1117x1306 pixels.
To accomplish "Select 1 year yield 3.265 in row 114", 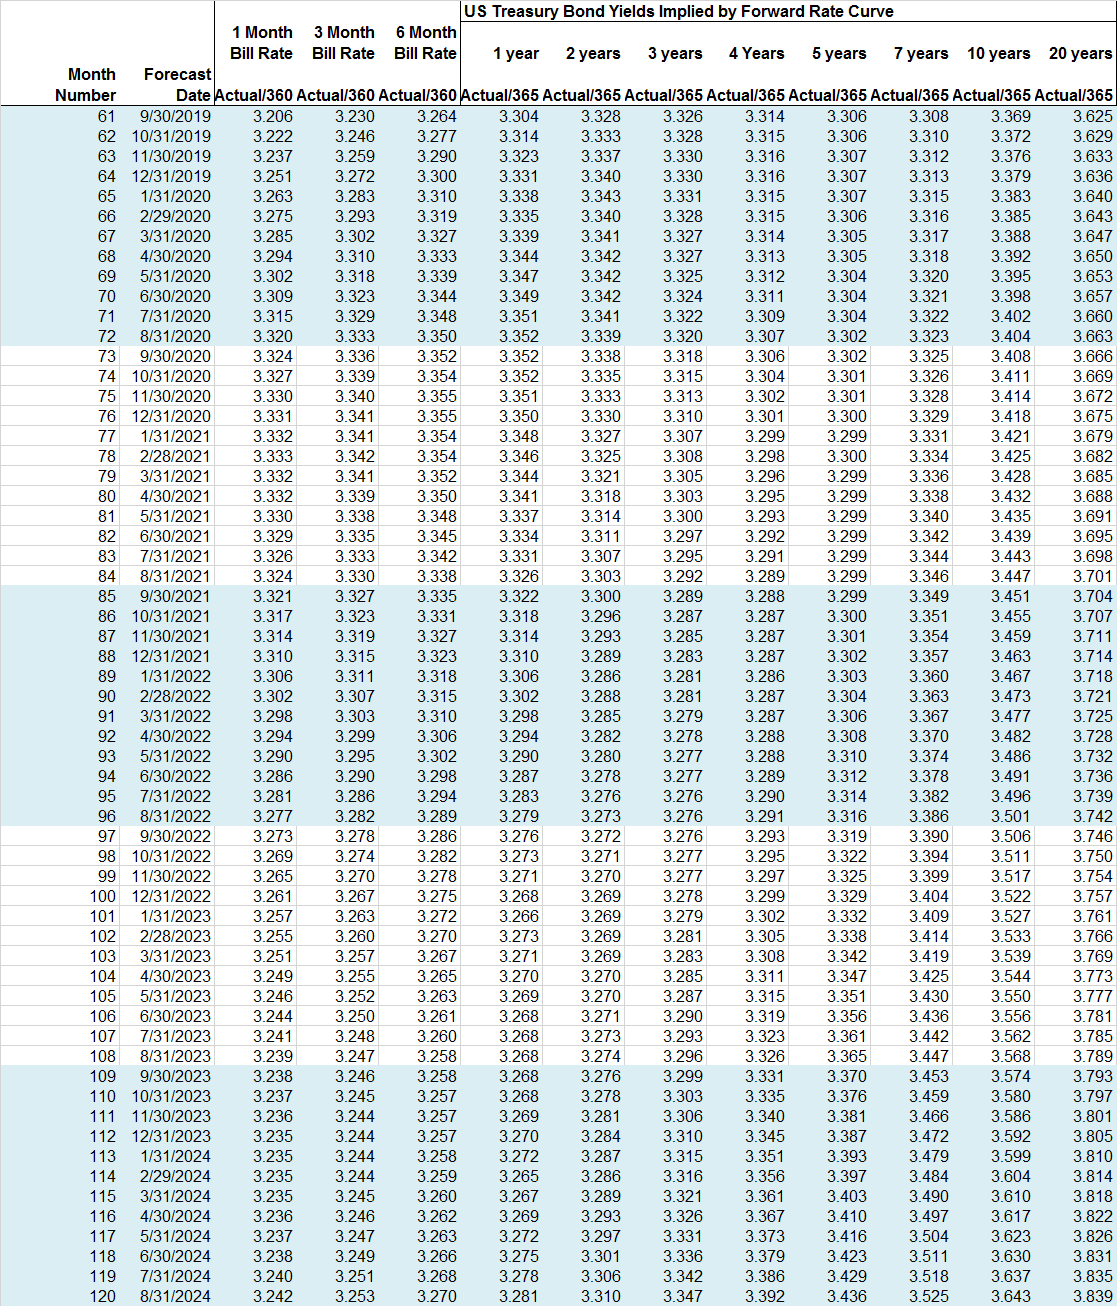I will (519, 1176).
